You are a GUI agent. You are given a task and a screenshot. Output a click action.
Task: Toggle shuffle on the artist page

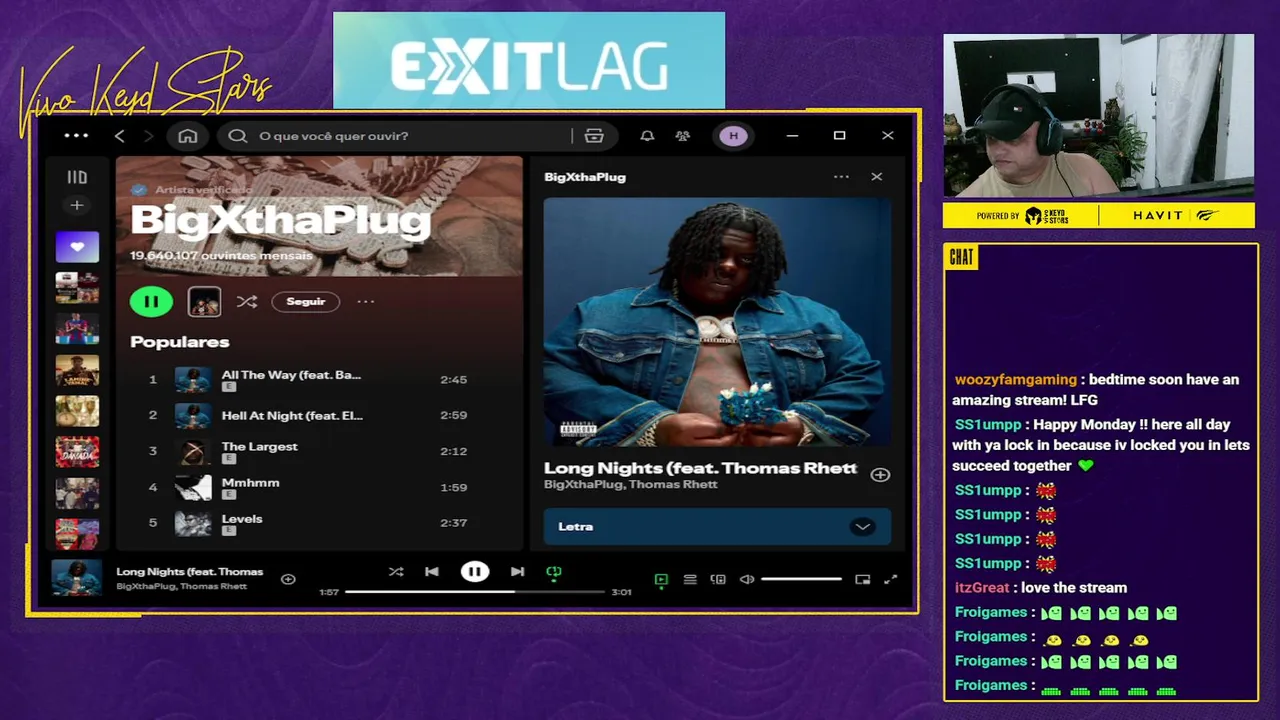click(247, 301)
